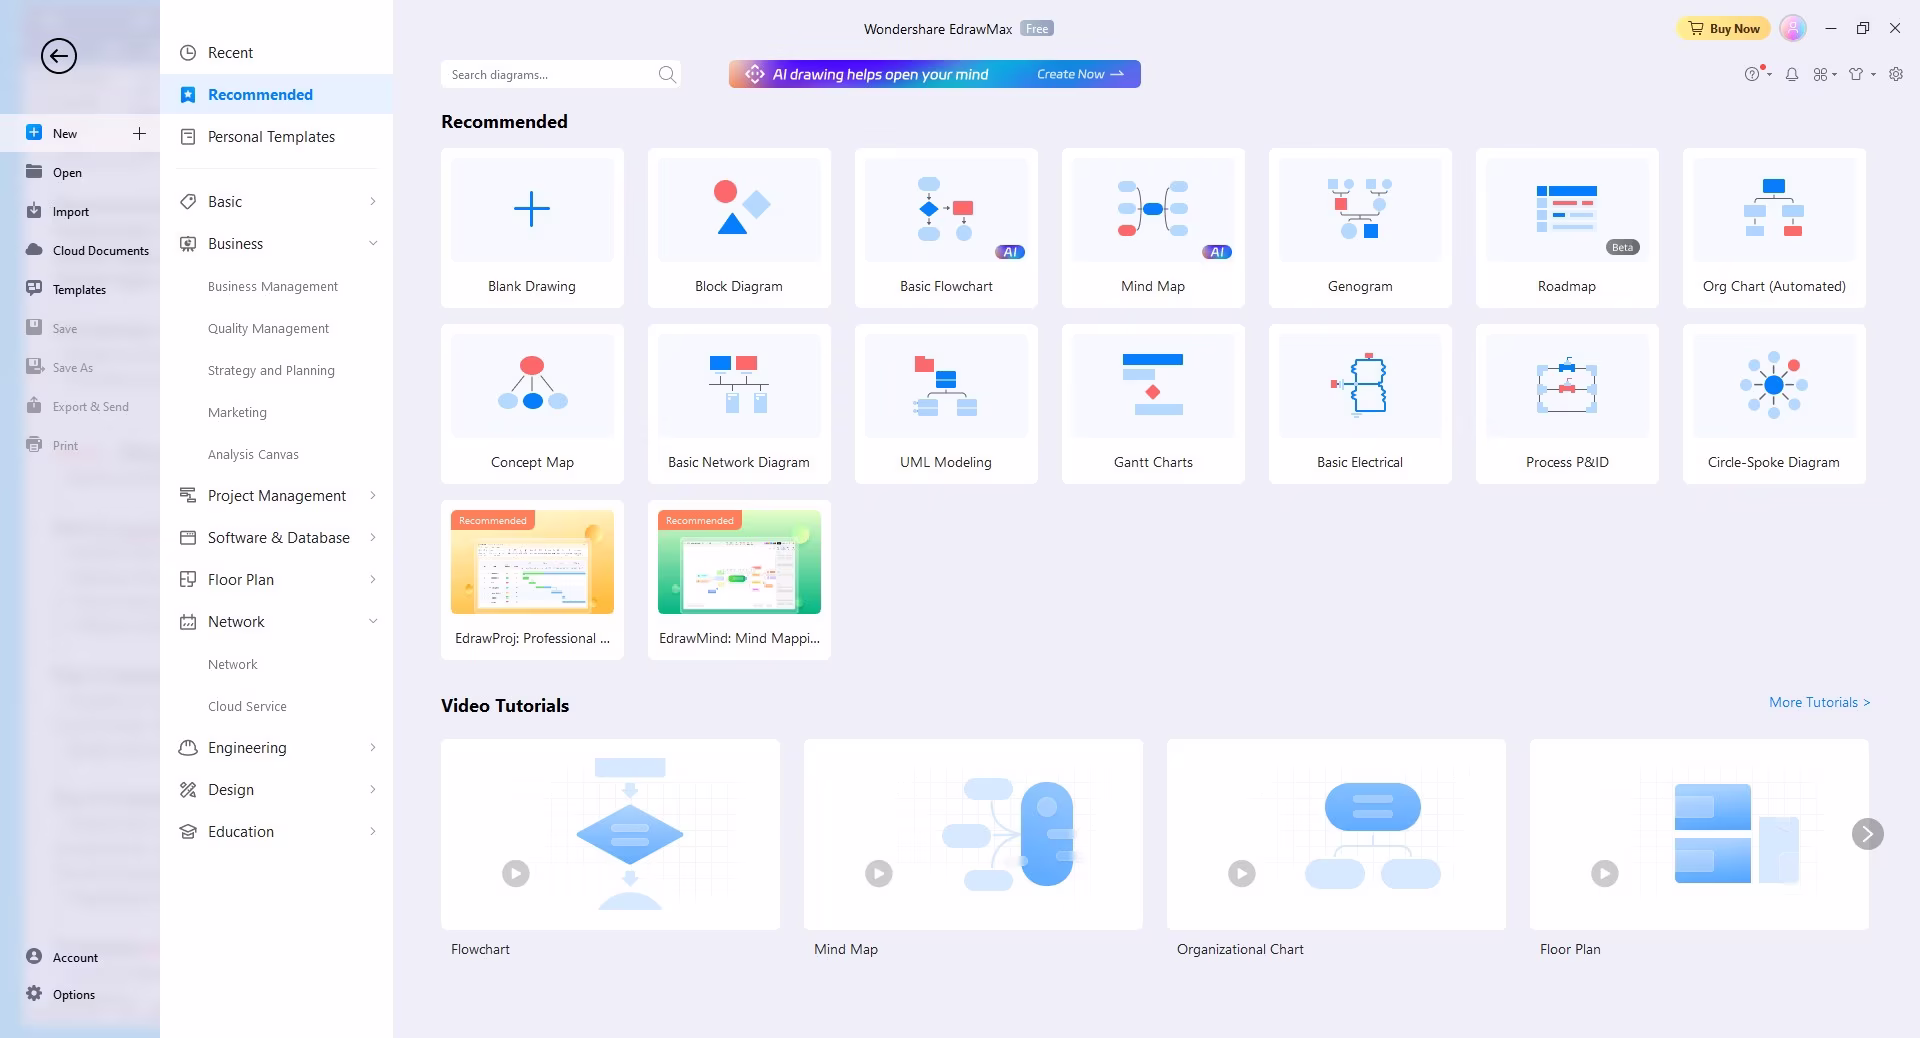This screenshot has width=1920, height=1038.
Task: Click the user profile avatar
Action: pyautogui.click(x=1793, y=28)
